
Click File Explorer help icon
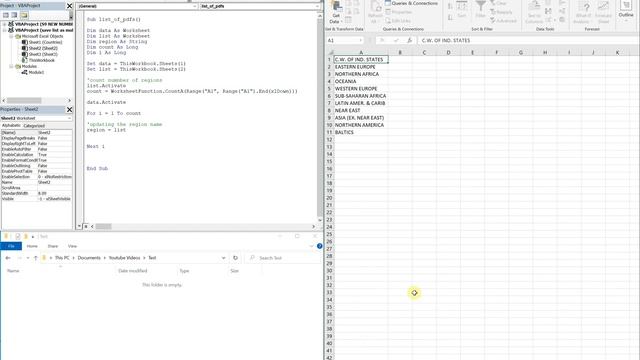point(320,246)
